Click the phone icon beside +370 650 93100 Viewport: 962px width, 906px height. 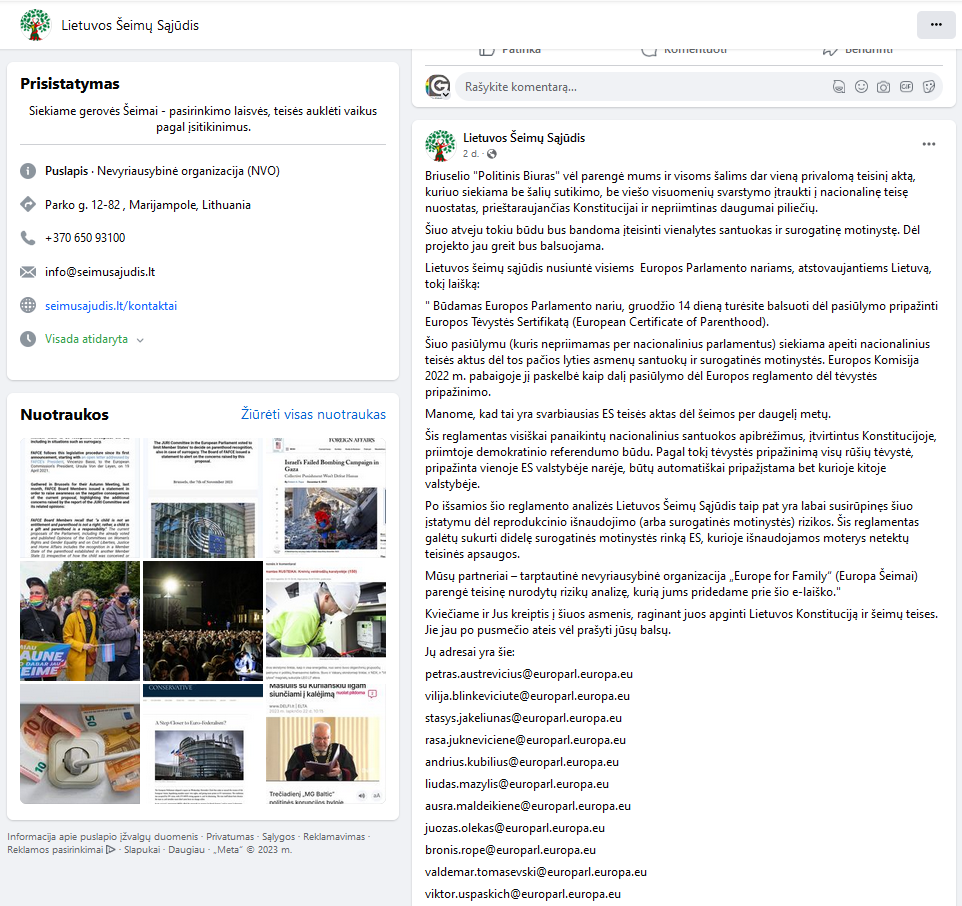[28, 238]
